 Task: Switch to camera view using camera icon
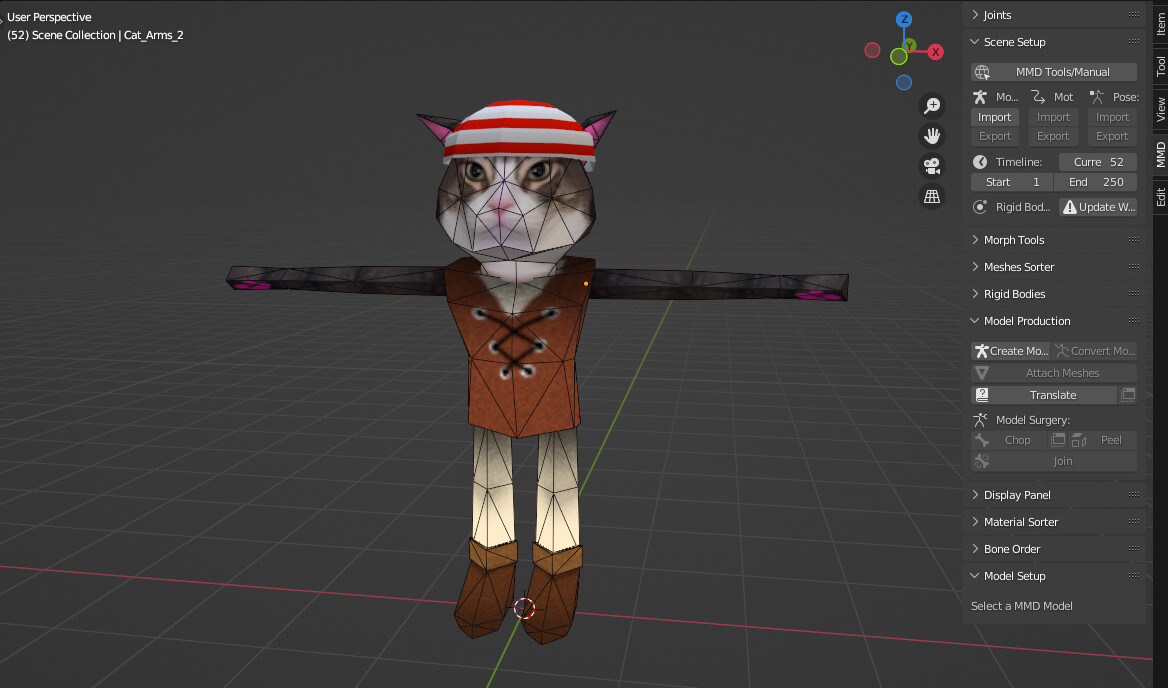pyautogui.click(x=932, y=166)
